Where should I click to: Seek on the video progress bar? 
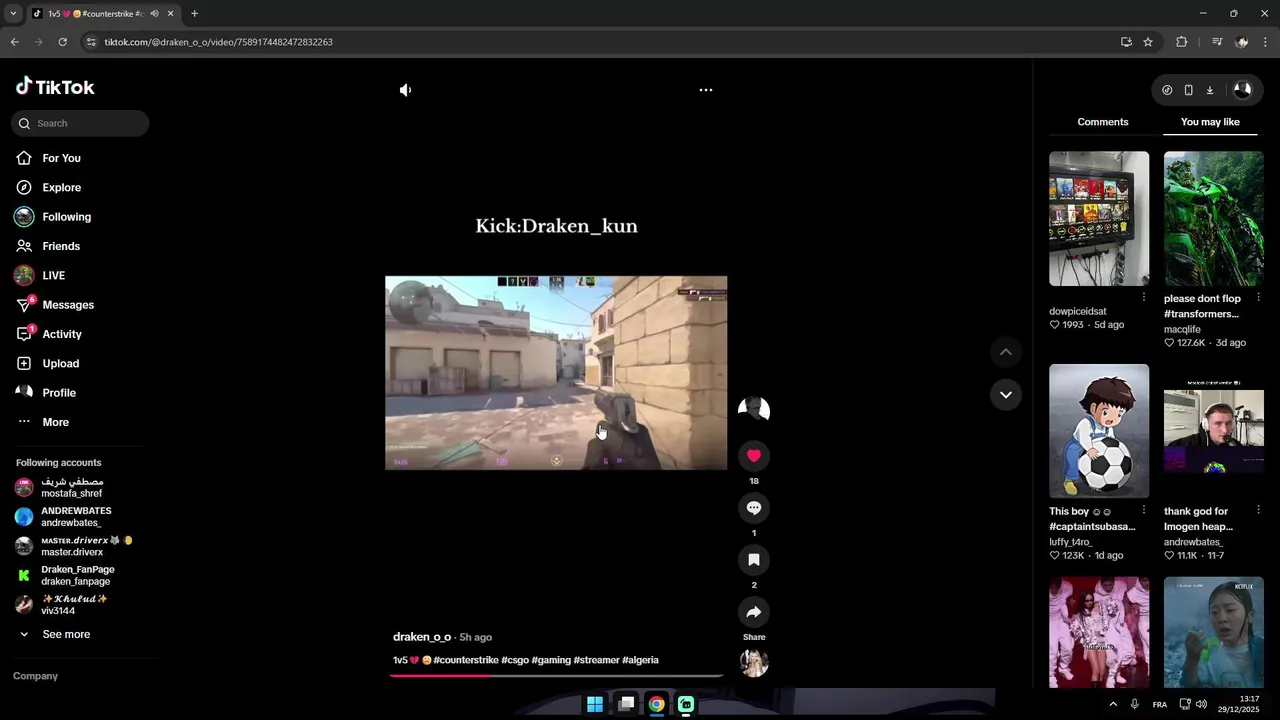coord(556,675)
